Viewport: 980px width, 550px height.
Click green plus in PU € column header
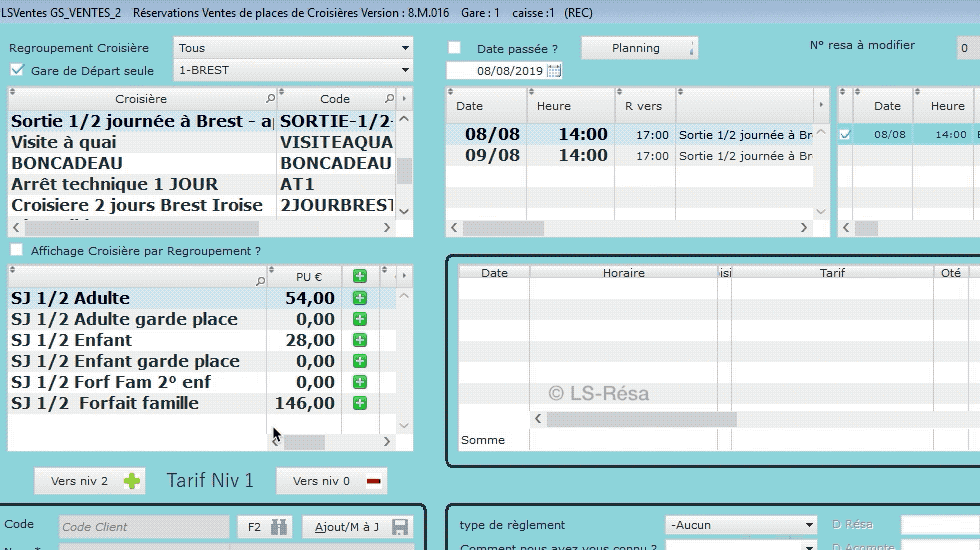360,277
